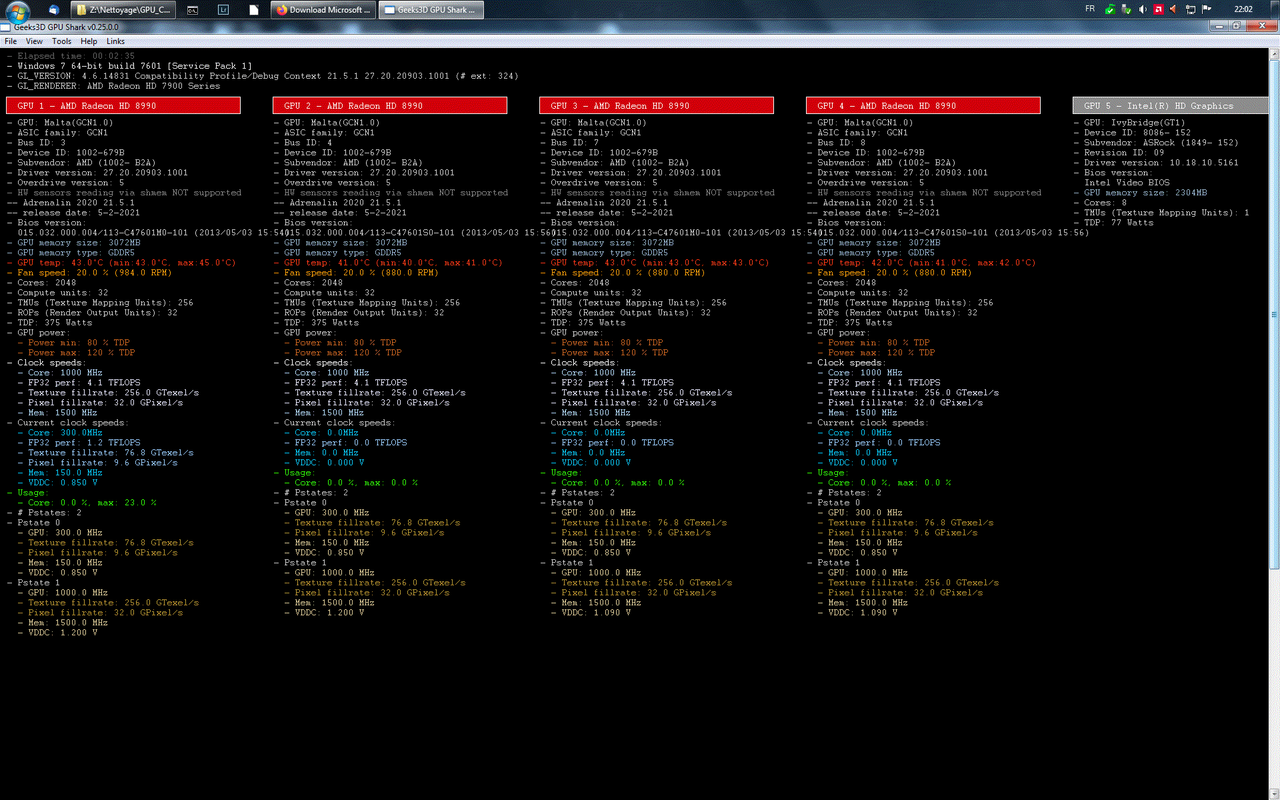Open the View menu
The height and width of the screenshot is (800, 1280).
tap(34, 41)
